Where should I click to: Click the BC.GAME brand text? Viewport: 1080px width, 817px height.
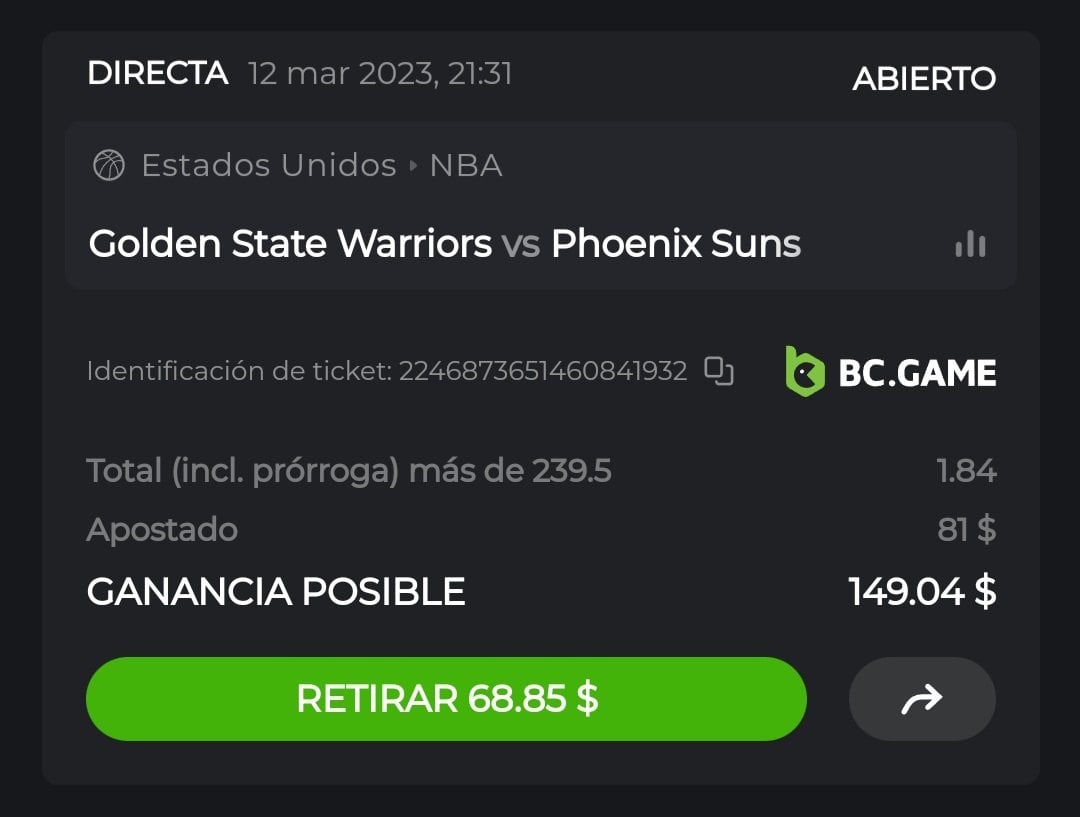click(917, 373)
